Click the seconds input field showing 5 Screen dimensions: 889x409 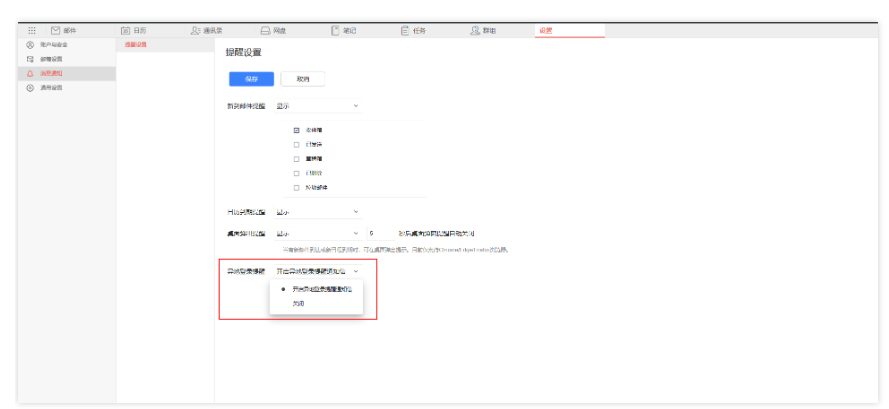380,233
